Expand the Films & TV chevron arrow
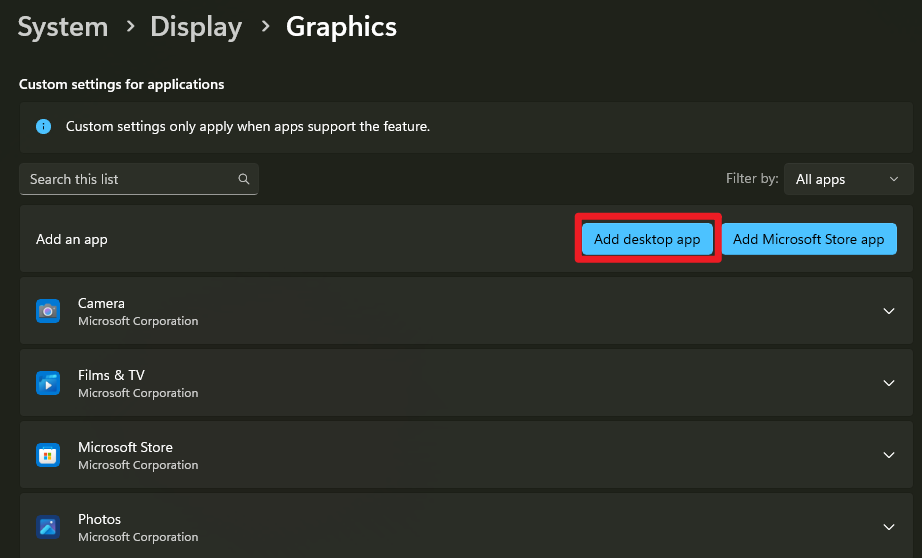The image size is (922, 558). tap(889, 383)
